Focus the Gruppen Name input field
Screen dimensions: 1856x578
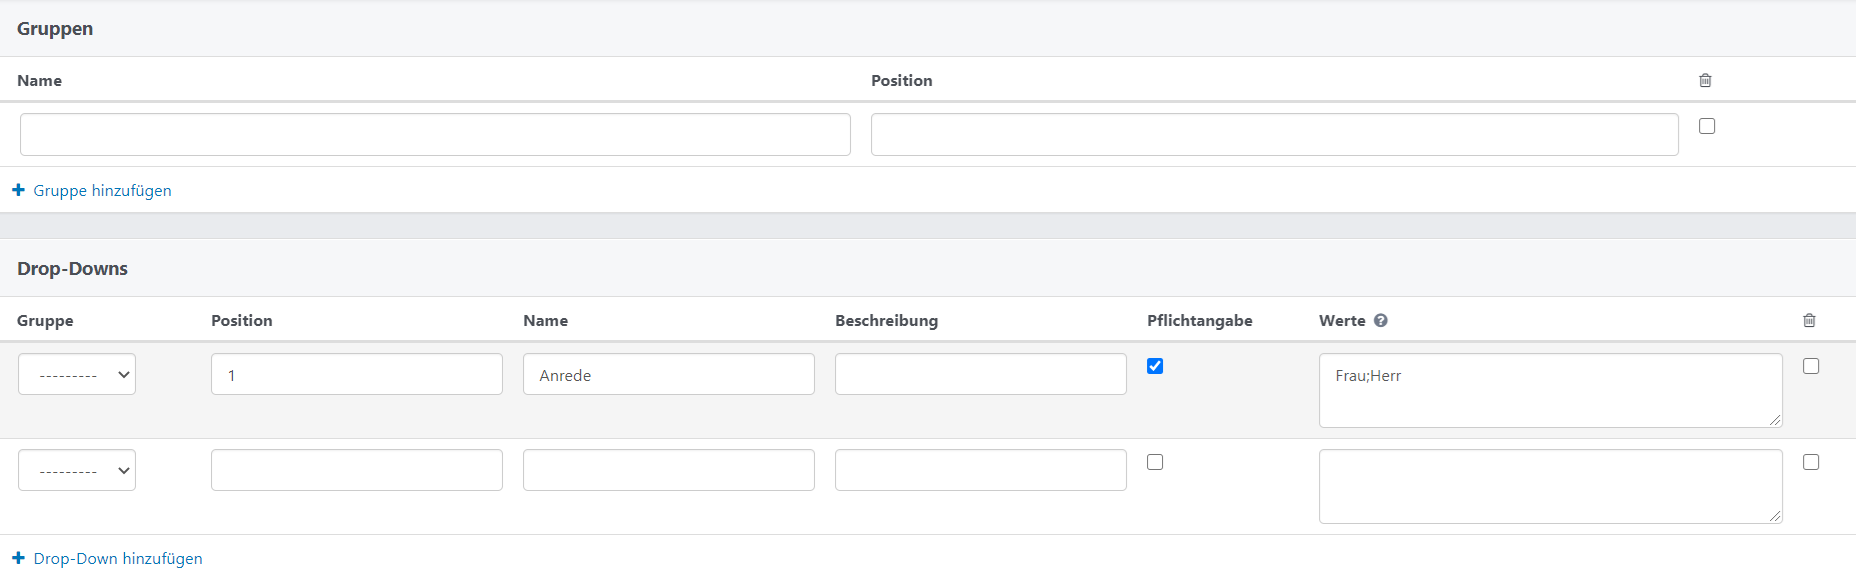point(435,134)
